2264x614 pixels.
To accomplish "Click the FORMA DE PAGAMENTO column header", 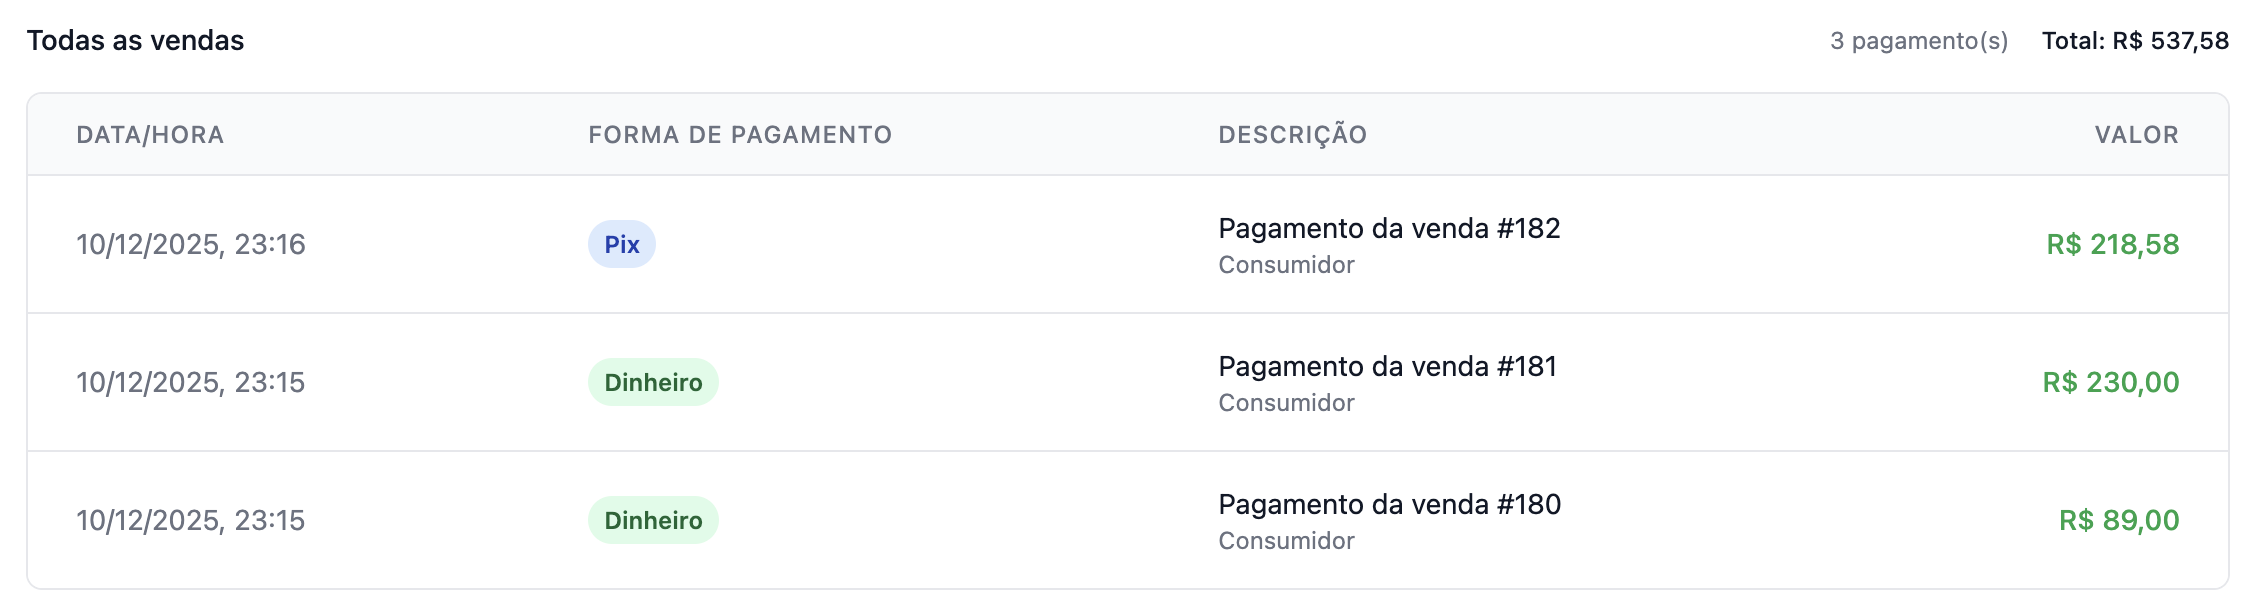I will pos(740,135).
